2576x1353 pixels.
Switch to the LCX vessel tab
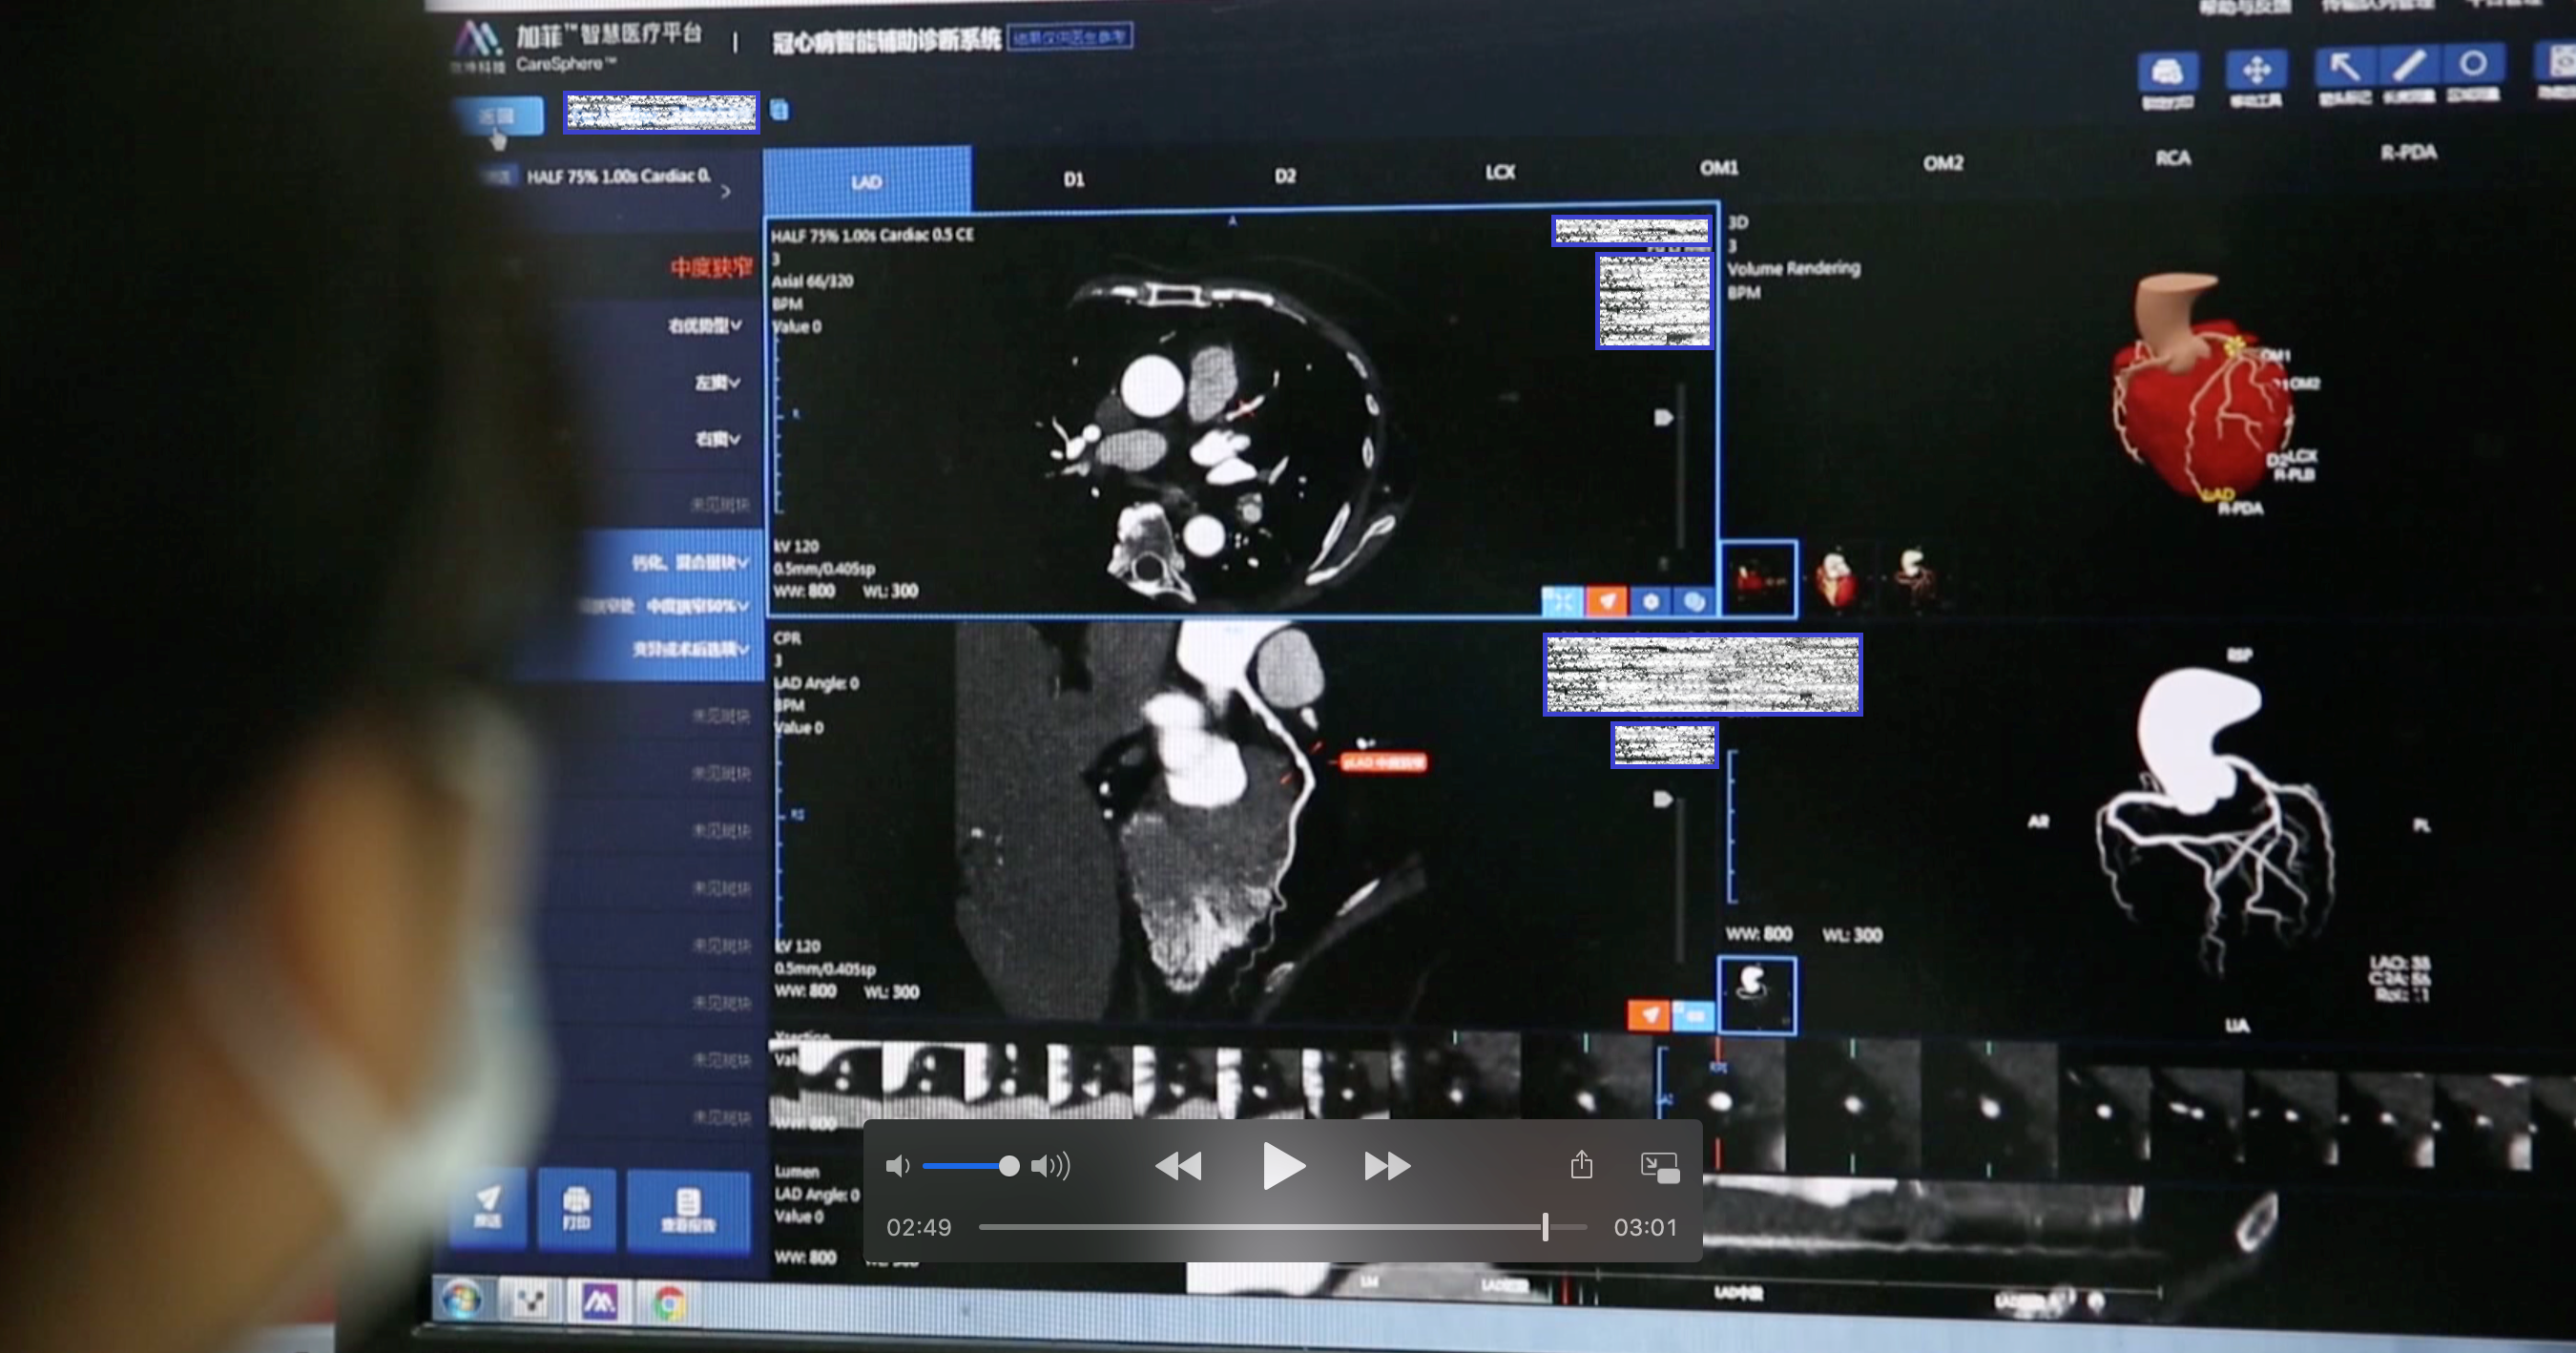pos(1500,172)
